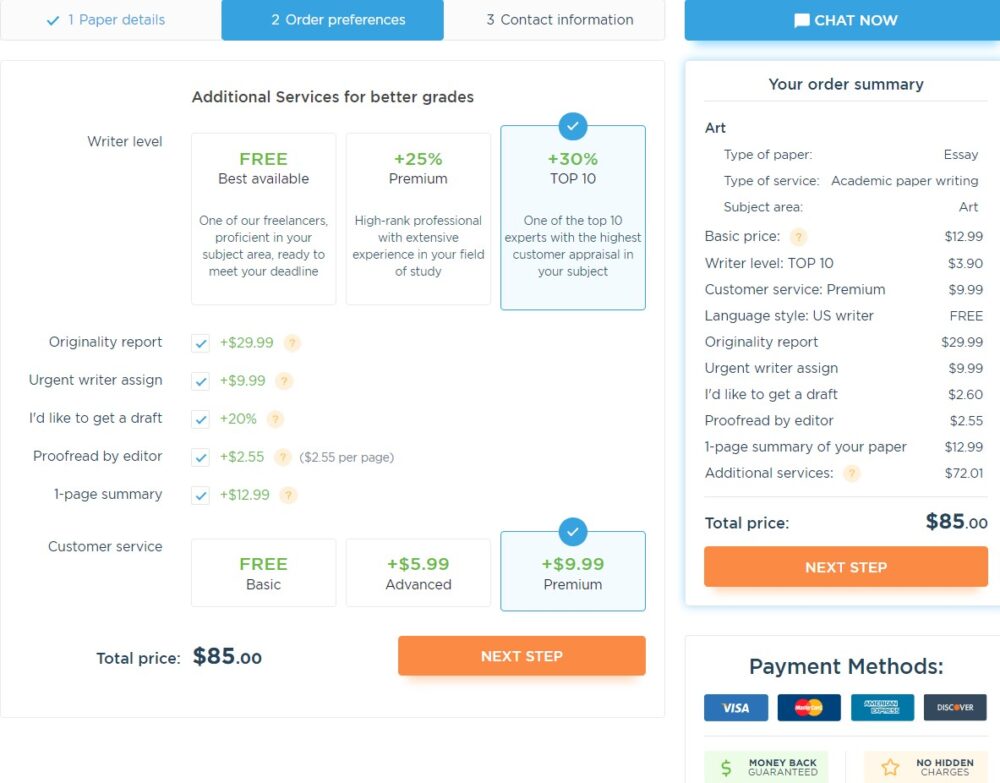Open help icon beside 1-page summary +$12.99
The height and width of the screenshot is (783, 1000).
[x=288, y=495]
